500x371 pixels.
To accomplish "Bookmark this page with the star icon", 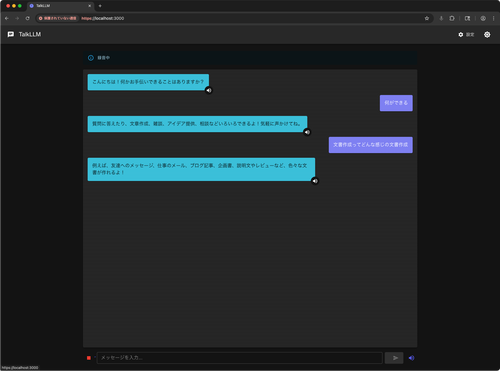I will coord(427,18).
